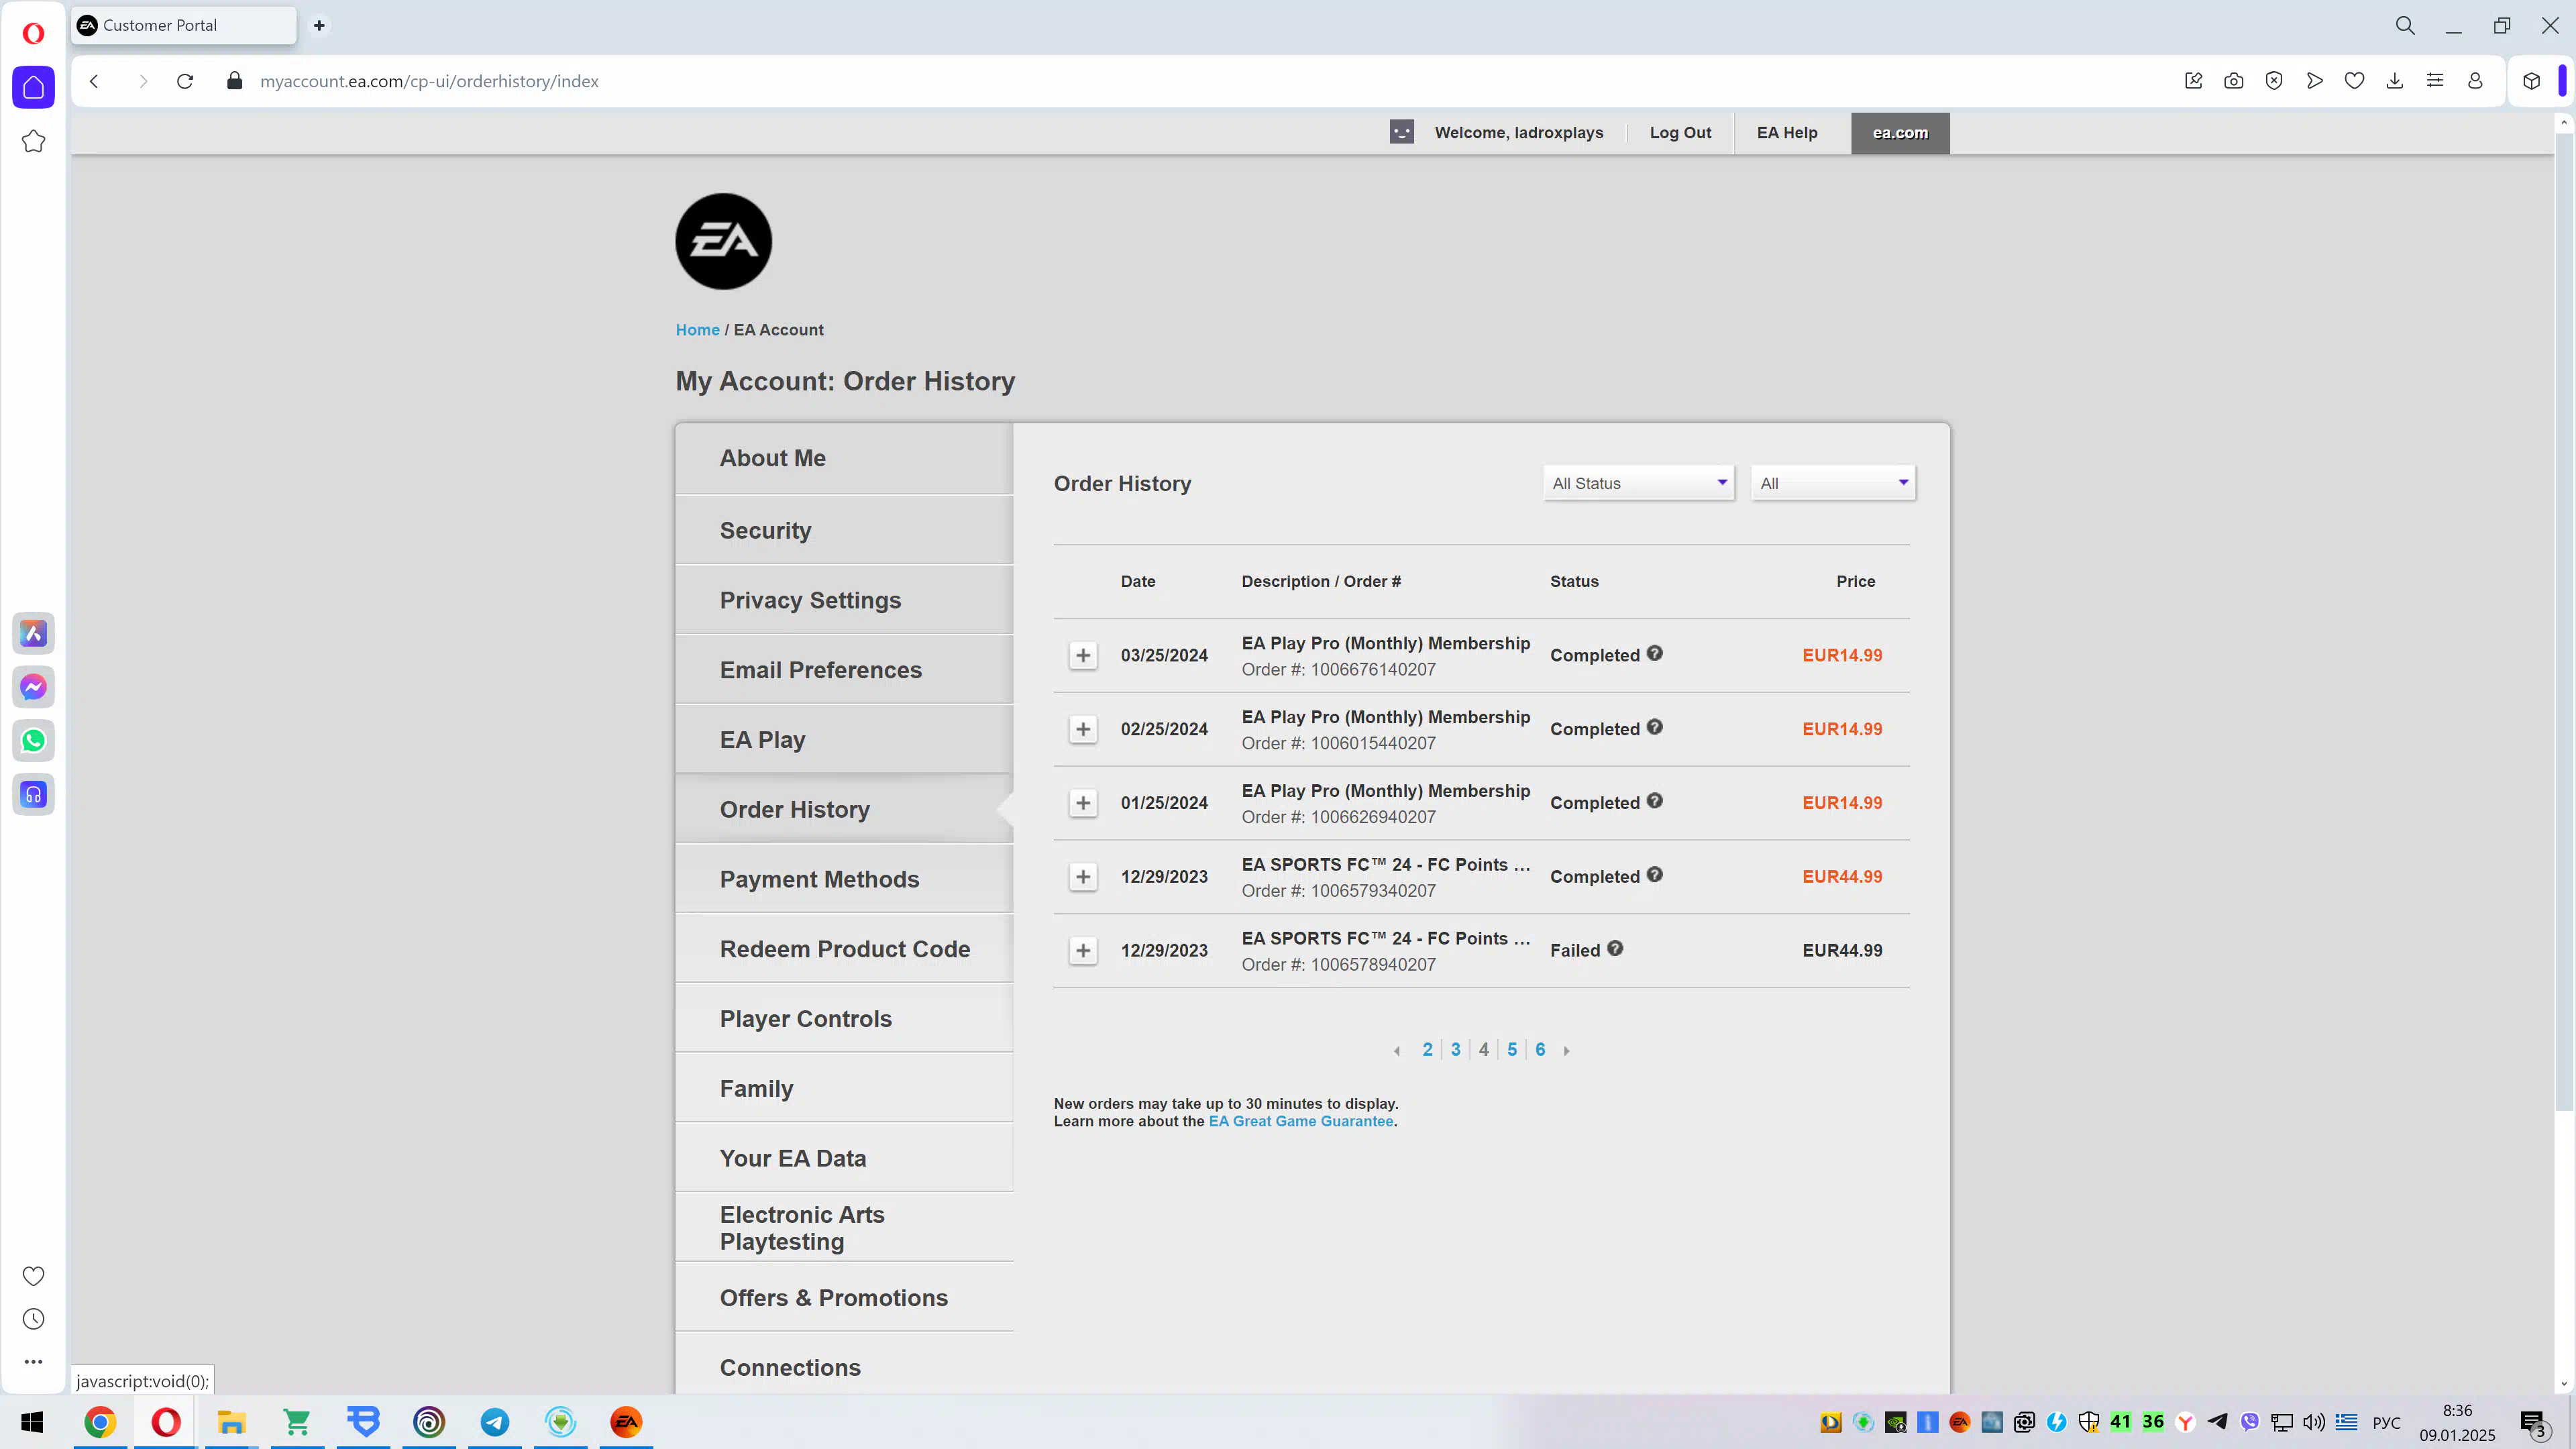Open Opera snapshot camera tool
The image size is (2576, 1449).
(x=2234, y=81)
